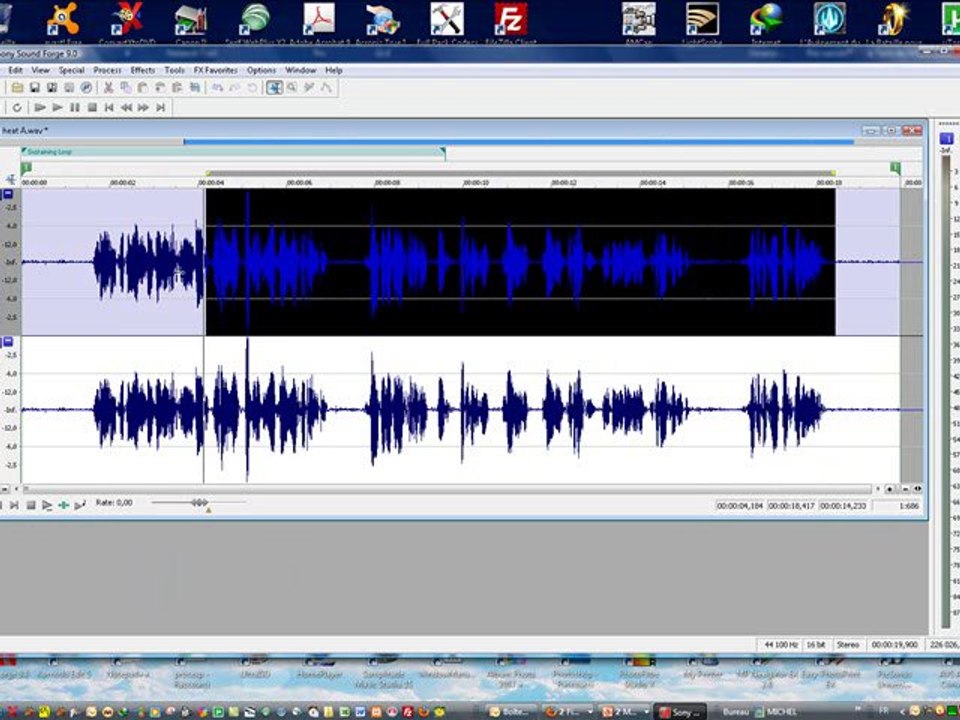Click Fast Forward in transport bar
This screenshot has width=960, height=720.
[143, 108]
